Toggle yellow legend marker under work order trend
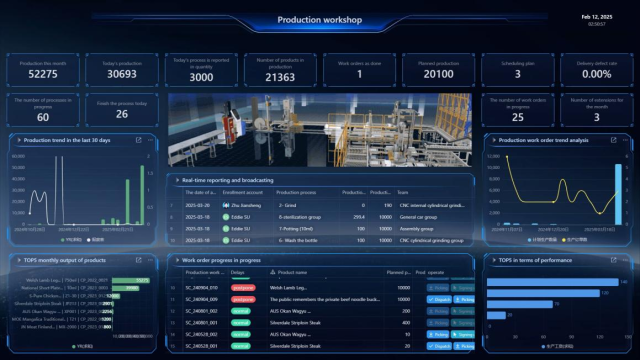640x360 pixels. [564, 240]
